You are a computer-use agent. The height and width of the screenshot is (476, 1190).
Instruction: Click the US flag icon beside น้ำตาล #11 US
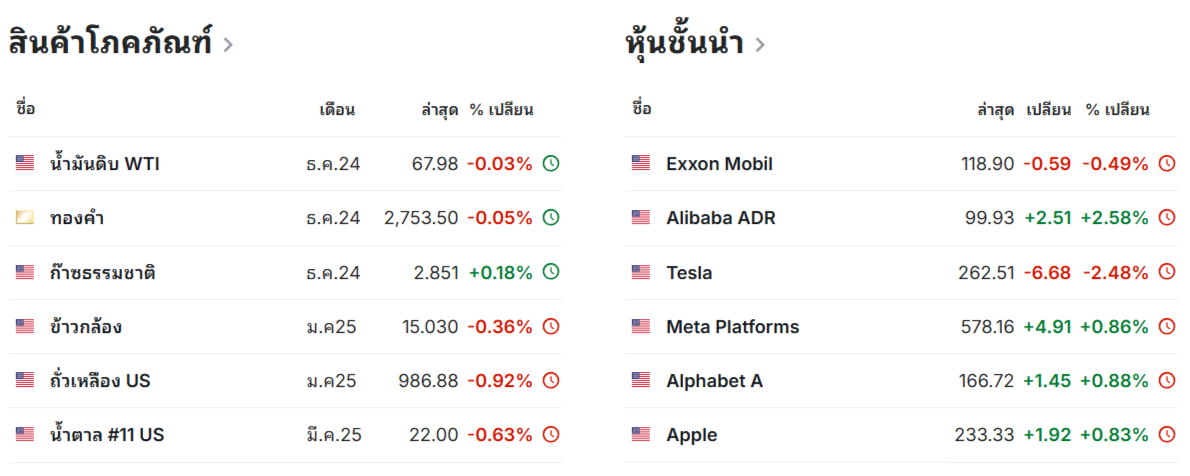(25, 435)
